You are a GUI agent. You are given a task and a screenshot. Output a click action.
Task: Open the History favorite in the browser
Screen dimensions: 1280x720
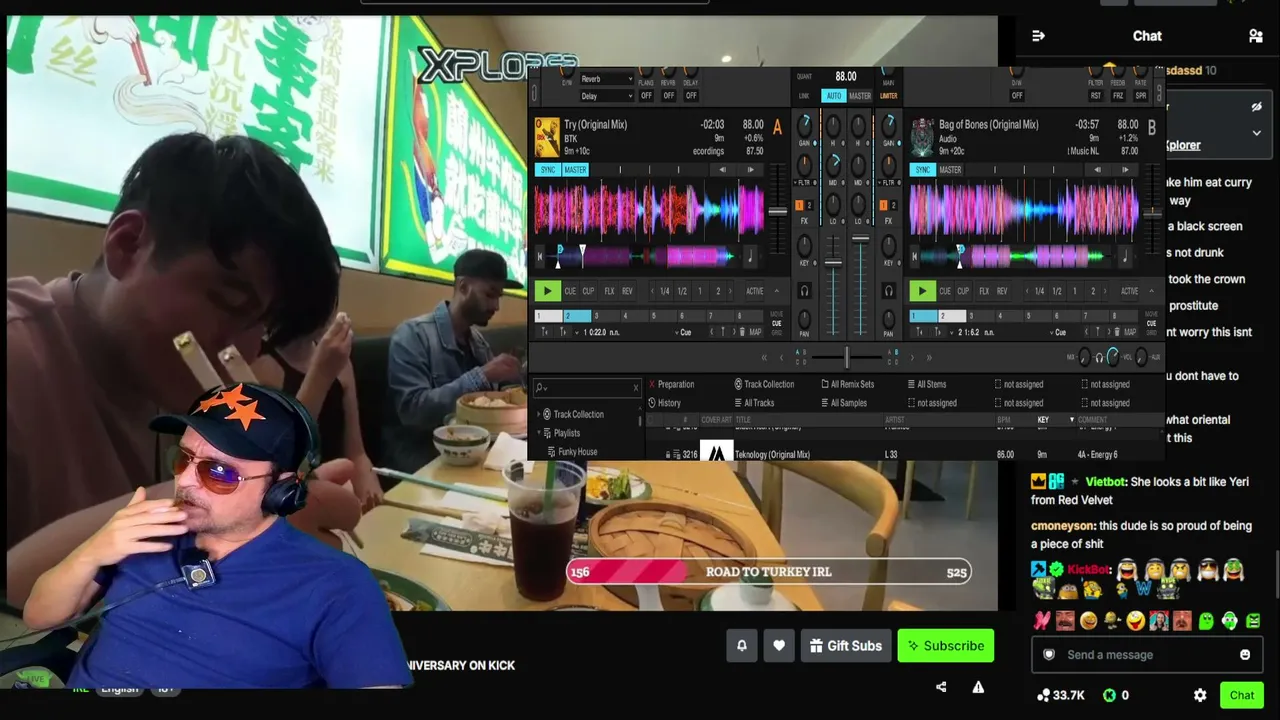point(665,403)
